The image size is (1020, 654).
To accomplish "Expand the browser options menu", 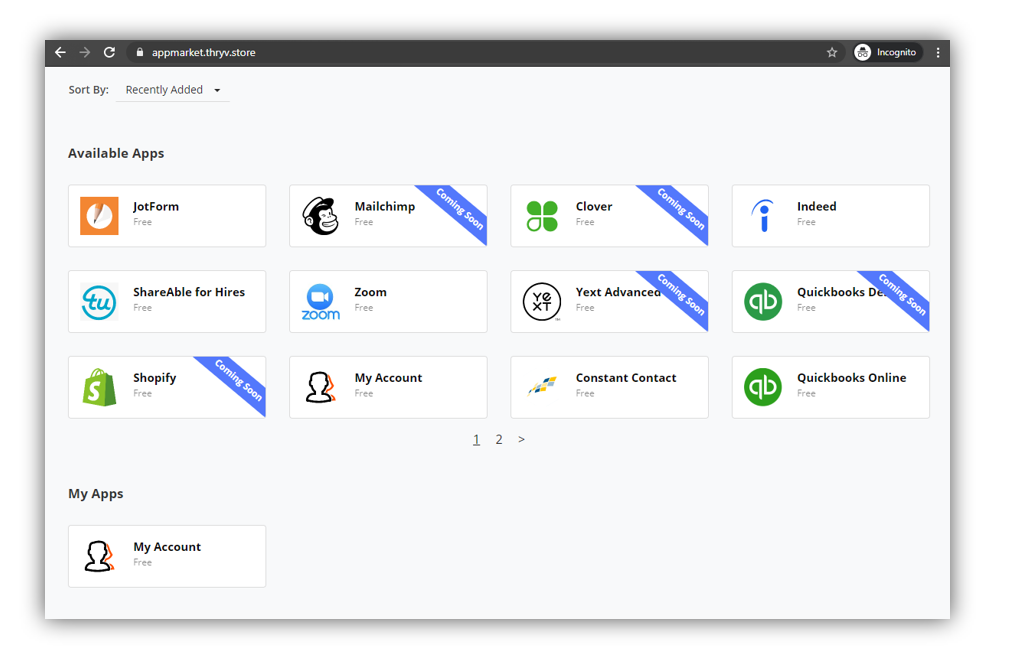I will [x=937, y=52].
